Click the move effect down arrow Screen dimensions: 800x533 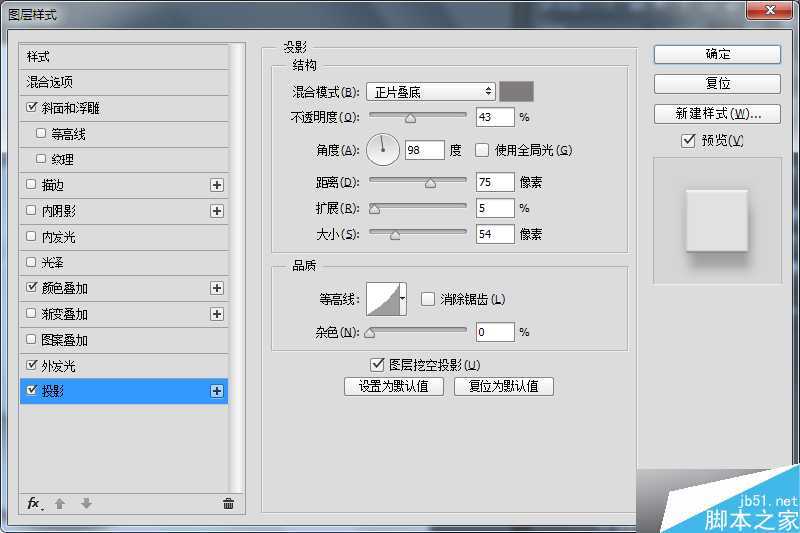[x=86, y=504]
